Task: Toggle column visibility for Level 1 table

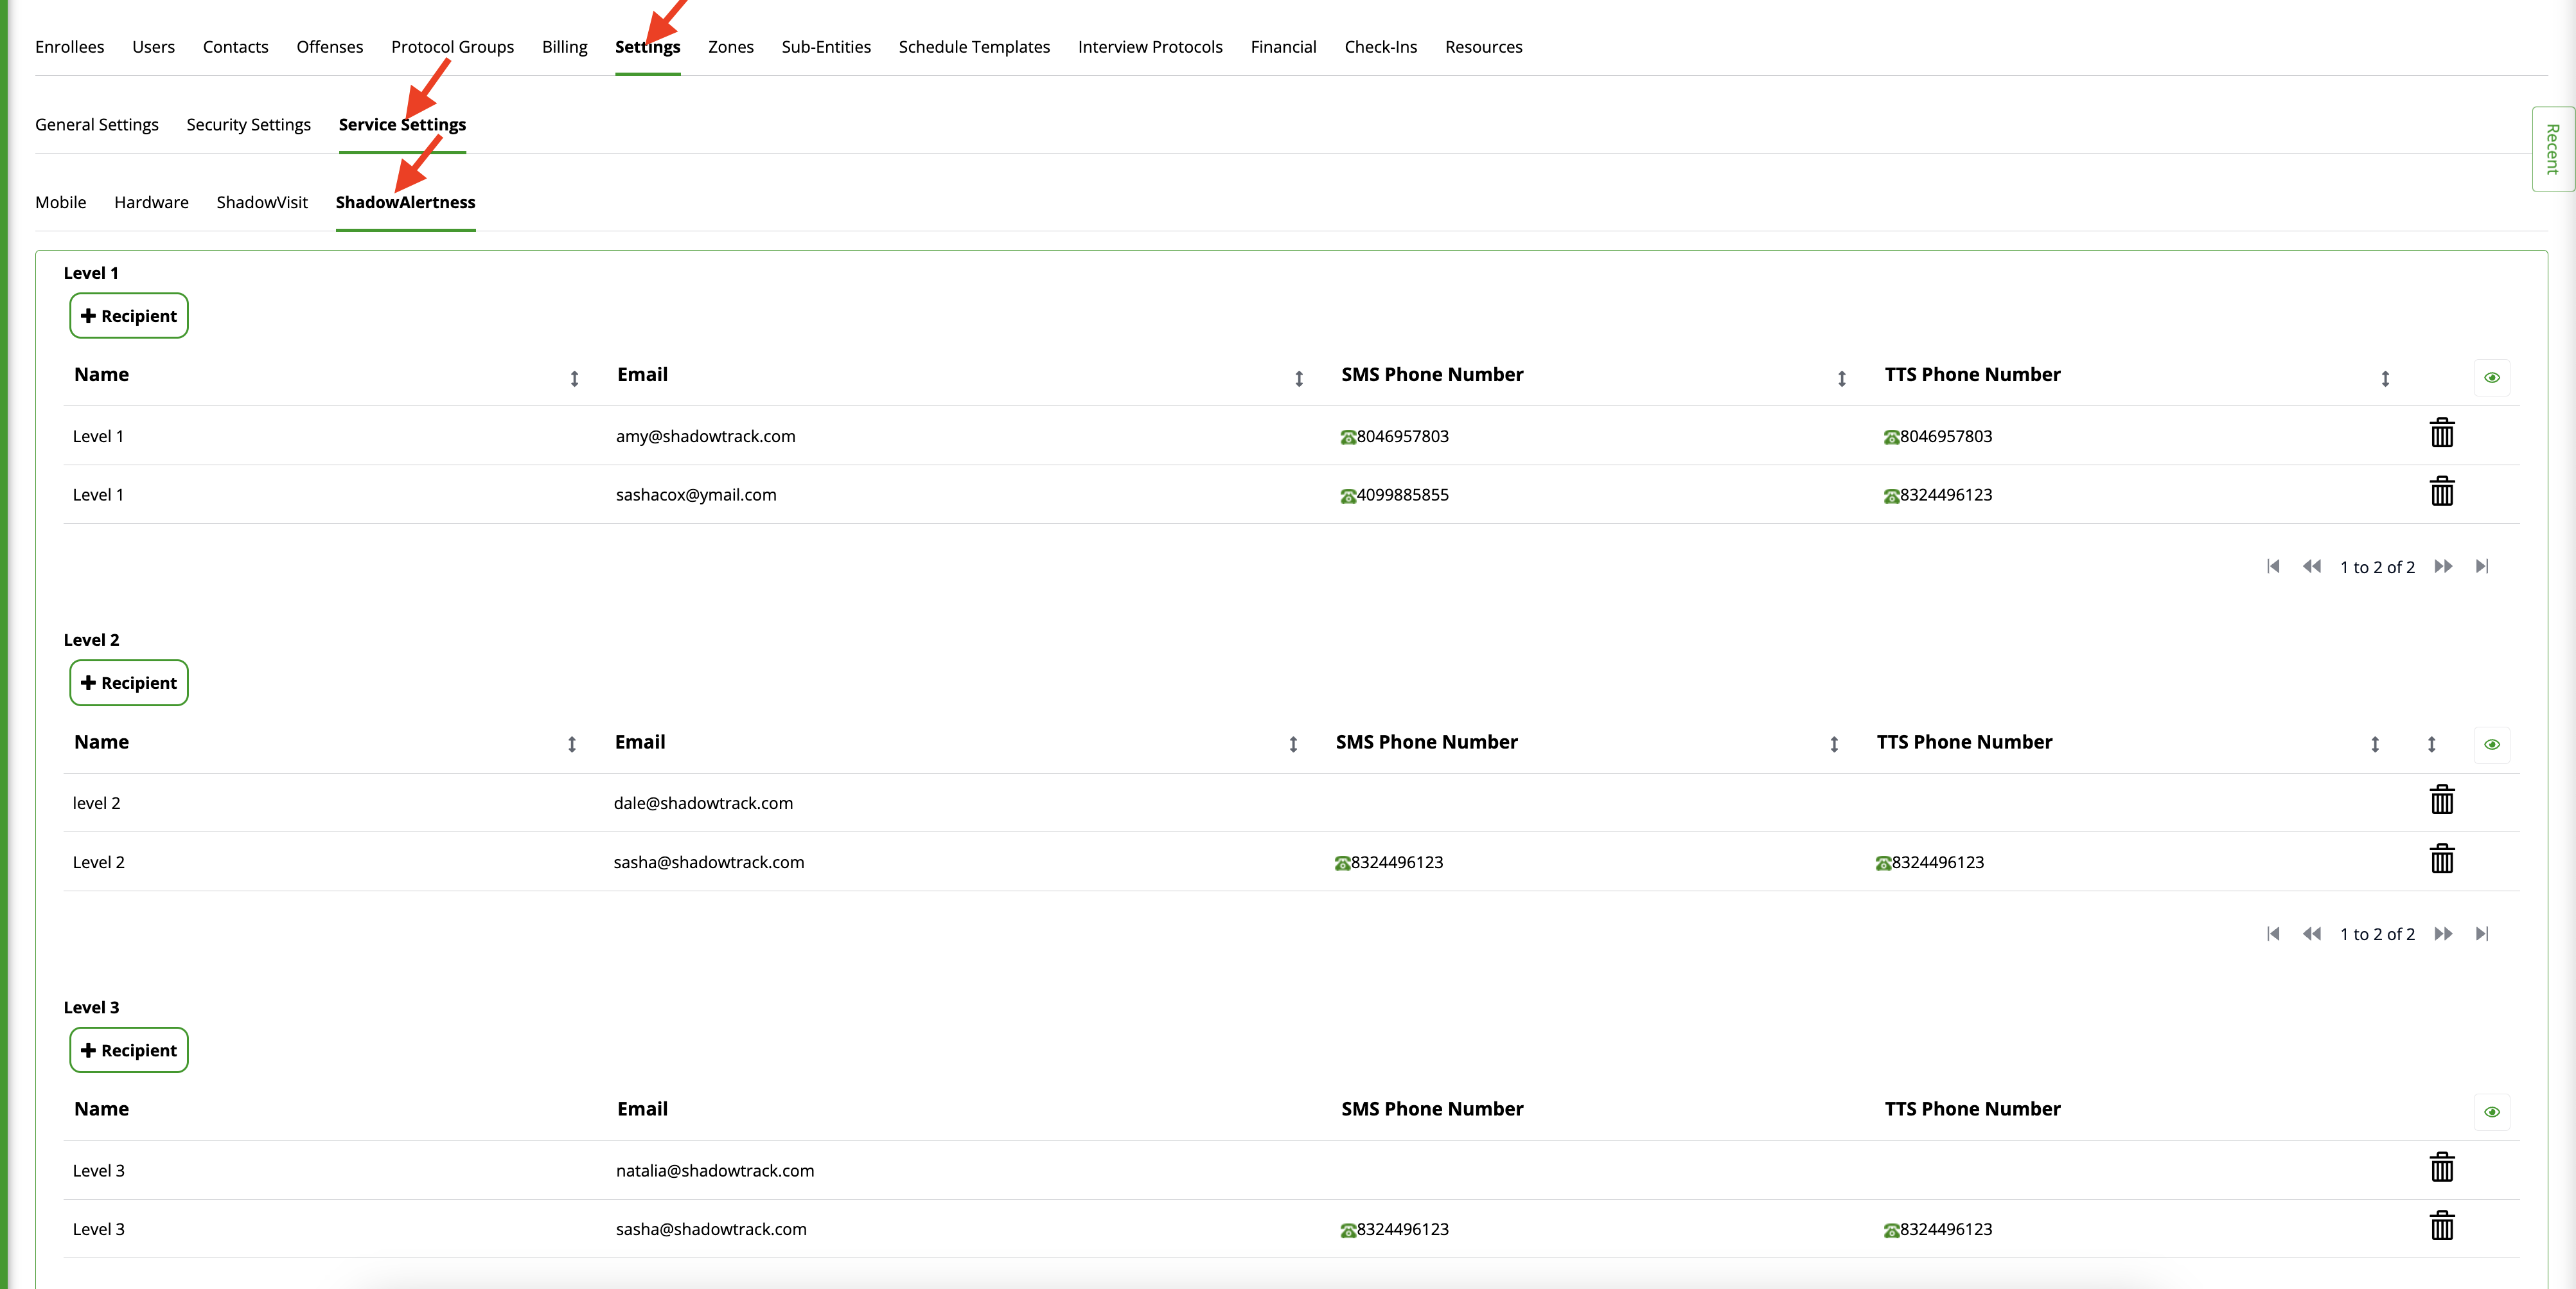Action: (x=2491, y=378)
